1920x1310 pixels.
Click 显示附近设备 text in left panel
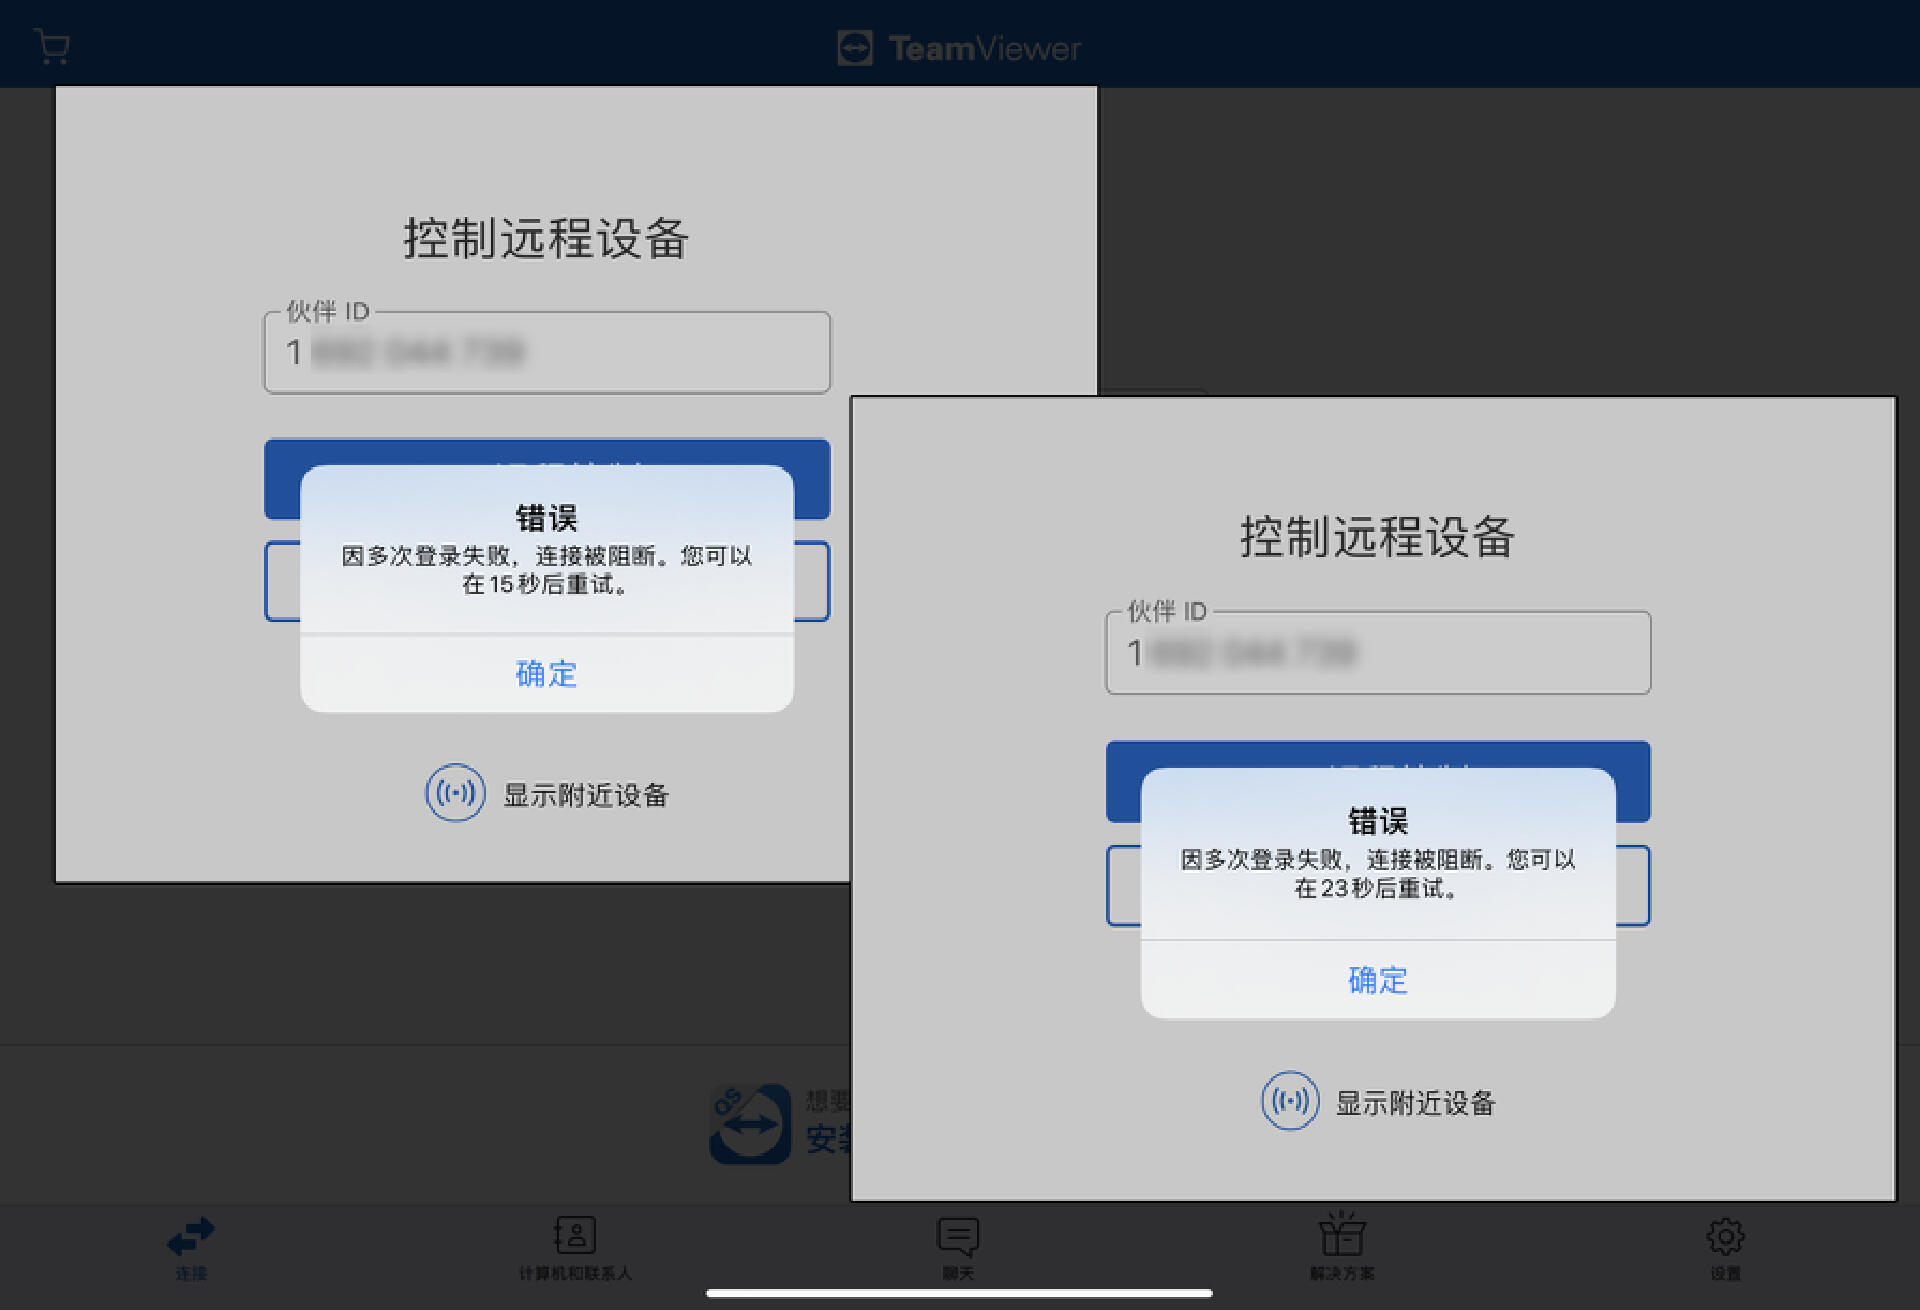tap(585, 795)
